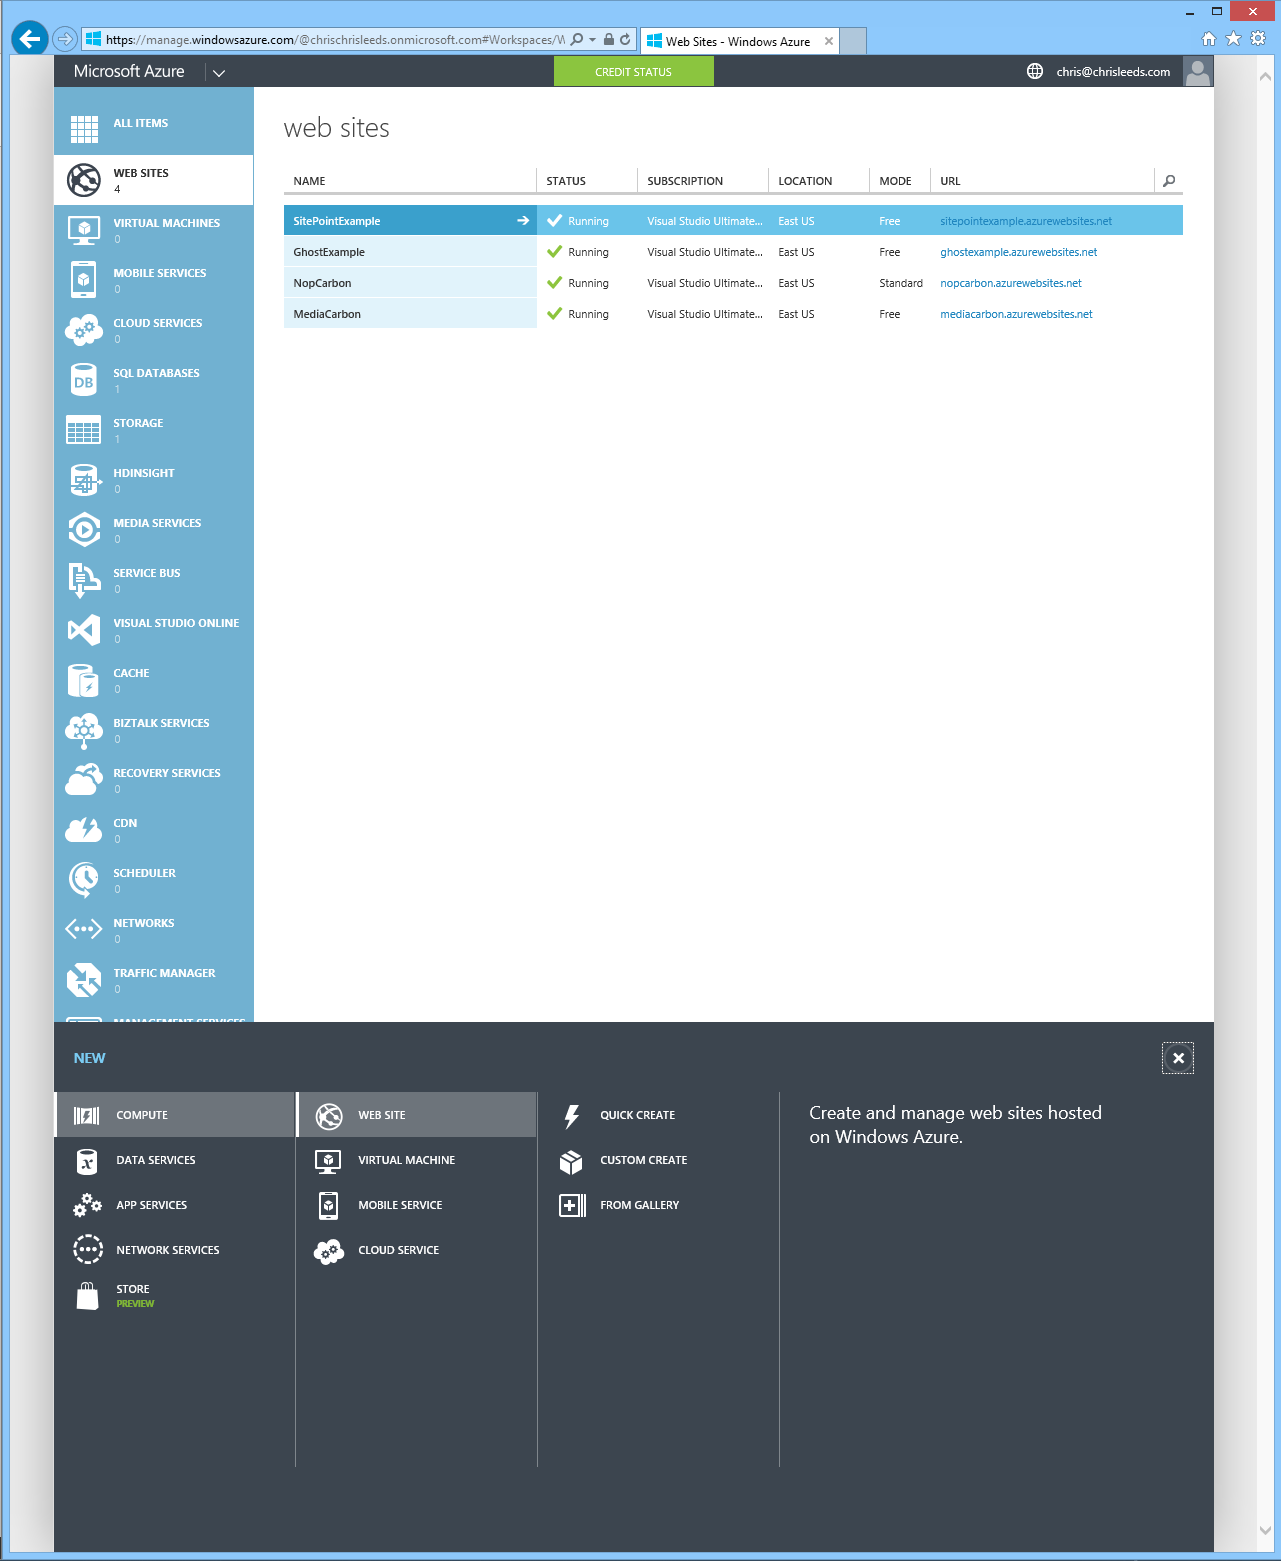
Task: Select the SQL Databases sidebar icon
Action: [x=84, y=380]
